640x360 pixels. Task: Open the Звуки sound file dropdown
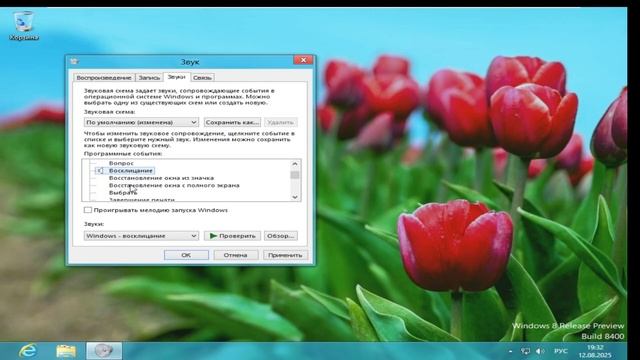(x=141, y=236)
